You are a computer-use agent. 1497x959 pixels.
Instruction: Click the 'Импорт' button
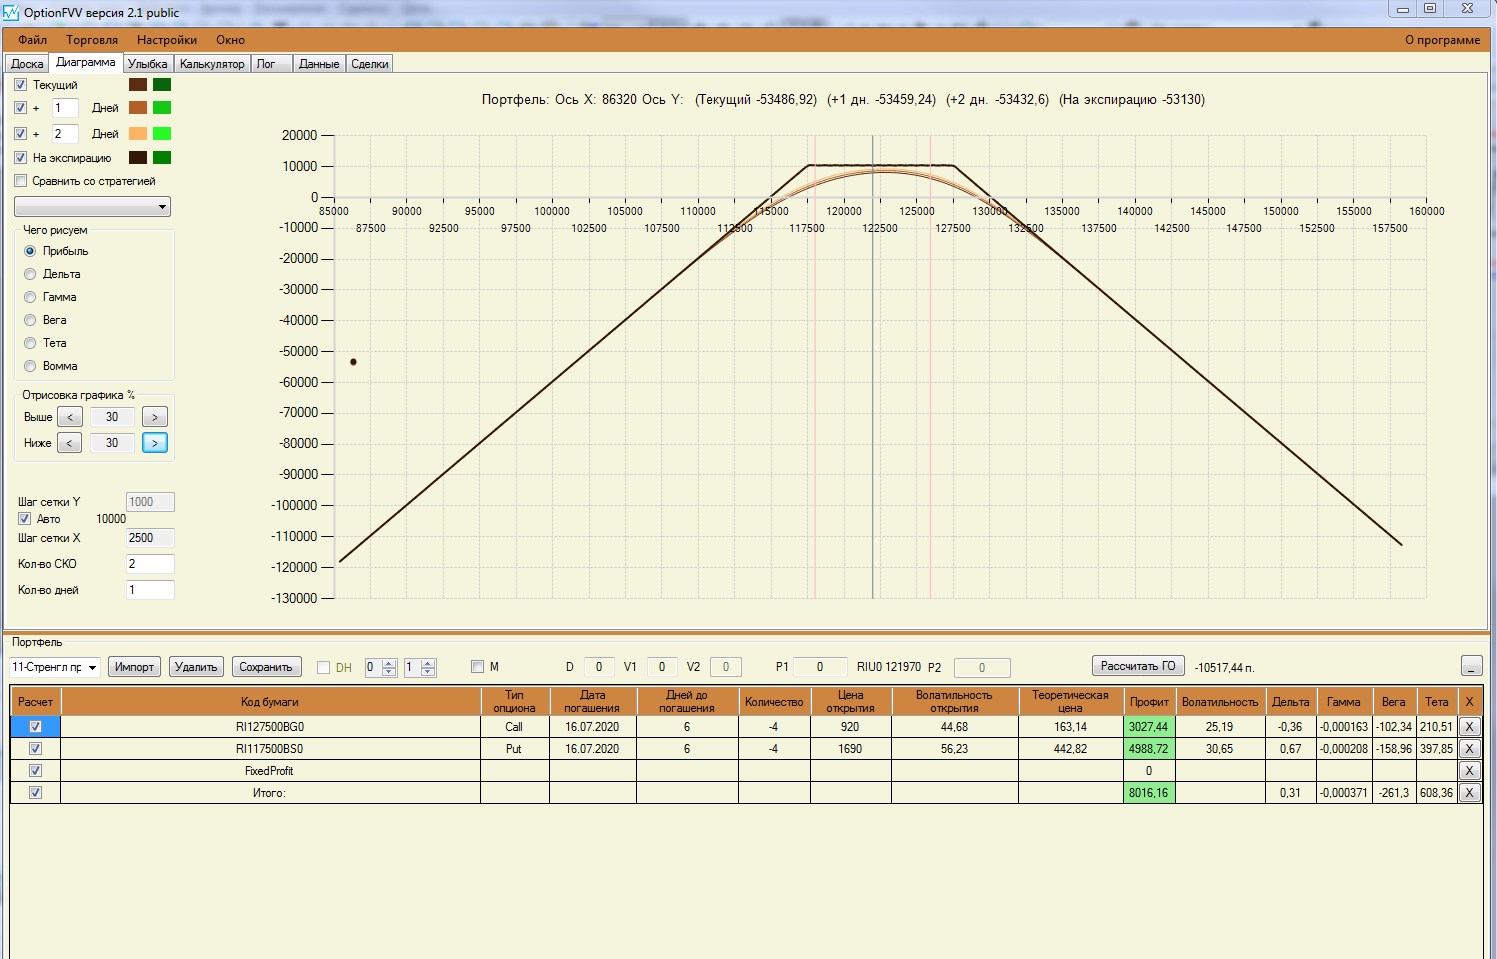click(x=134, y=667)
